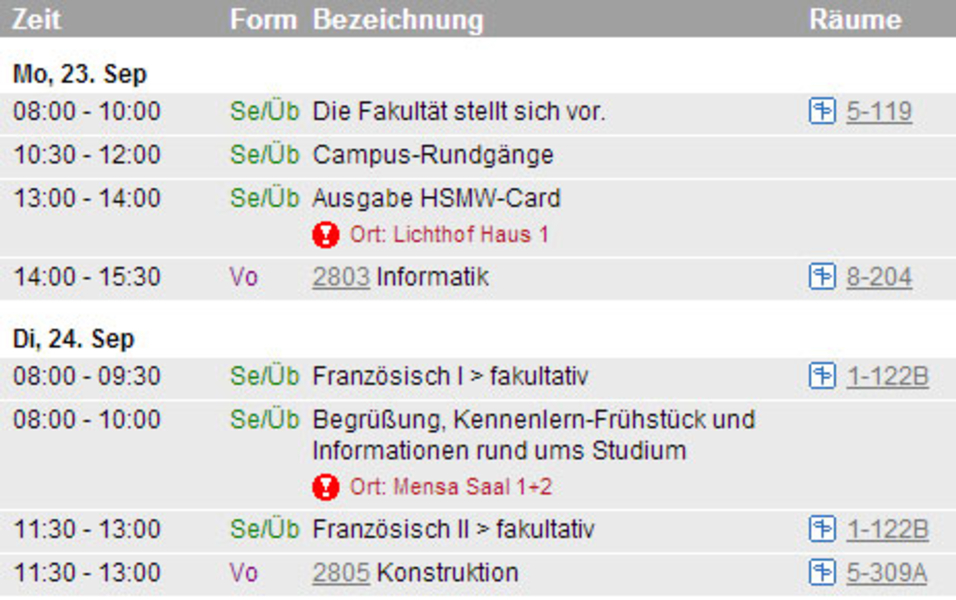The image size is (956, 600).
Task: Click the Zeit column header
Action: (x=37, y=20)
